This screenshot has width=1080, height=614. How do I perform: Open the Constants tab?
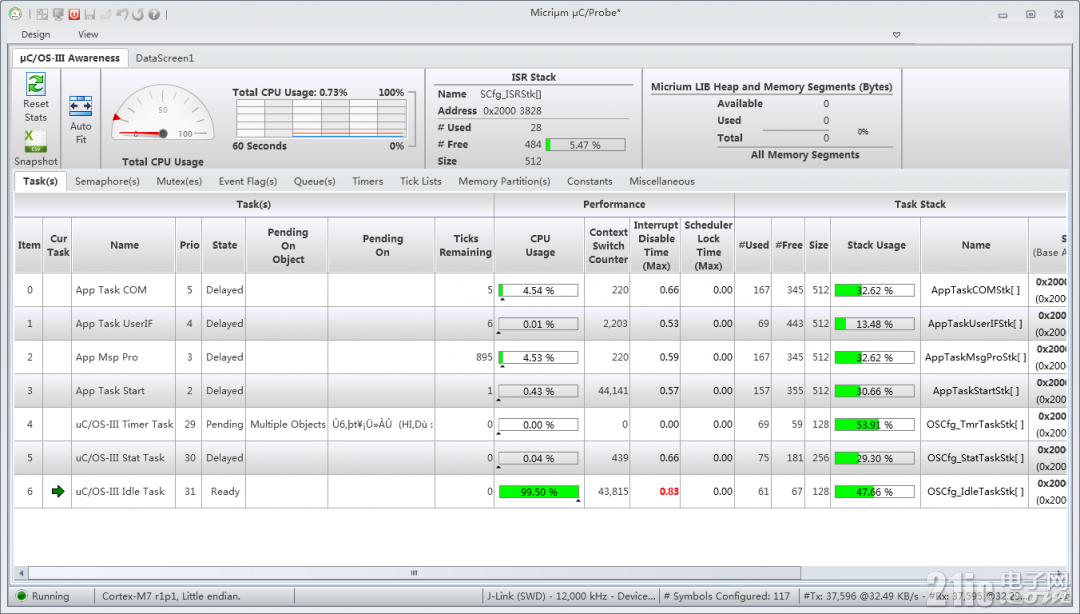590,181
